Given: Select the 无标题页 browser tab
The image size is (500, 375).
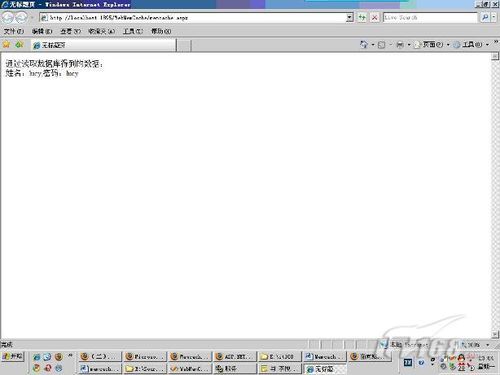Looking at the screenshot, I should point(103,45).
